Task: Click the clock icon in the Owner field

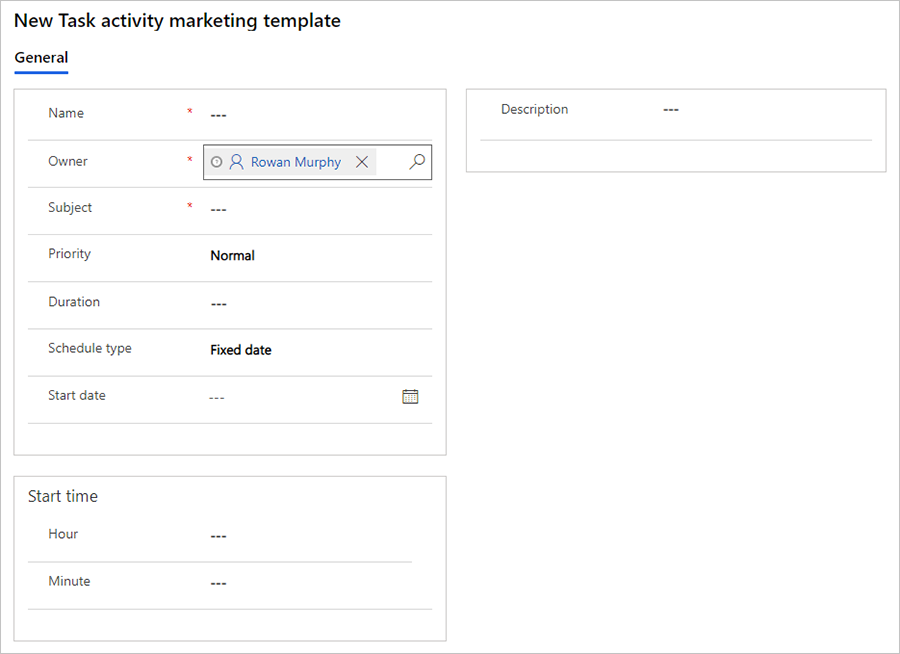Action: [216, 162]
